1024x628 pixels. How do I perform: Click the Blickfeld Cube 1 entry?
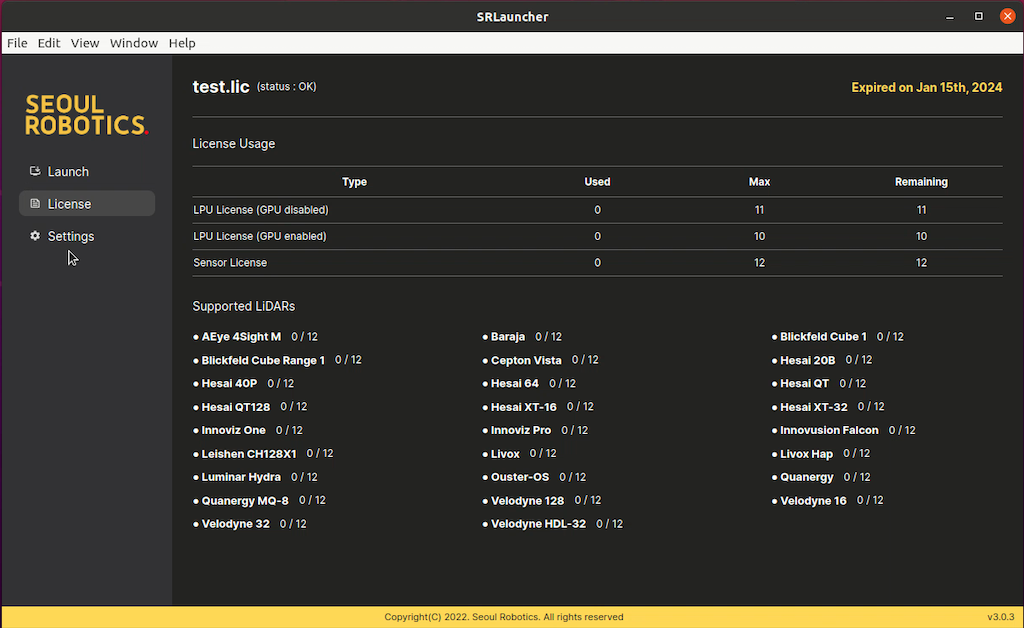(837, 337)
